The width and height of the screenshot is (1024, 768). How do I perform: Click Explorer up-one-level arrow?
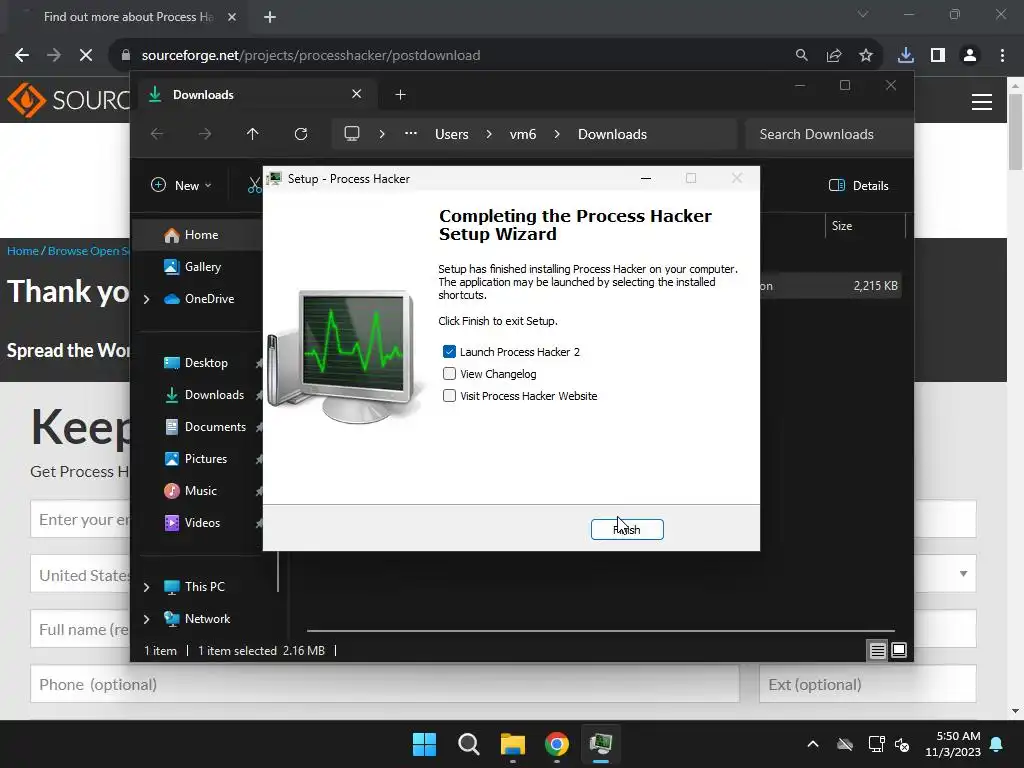253,134
